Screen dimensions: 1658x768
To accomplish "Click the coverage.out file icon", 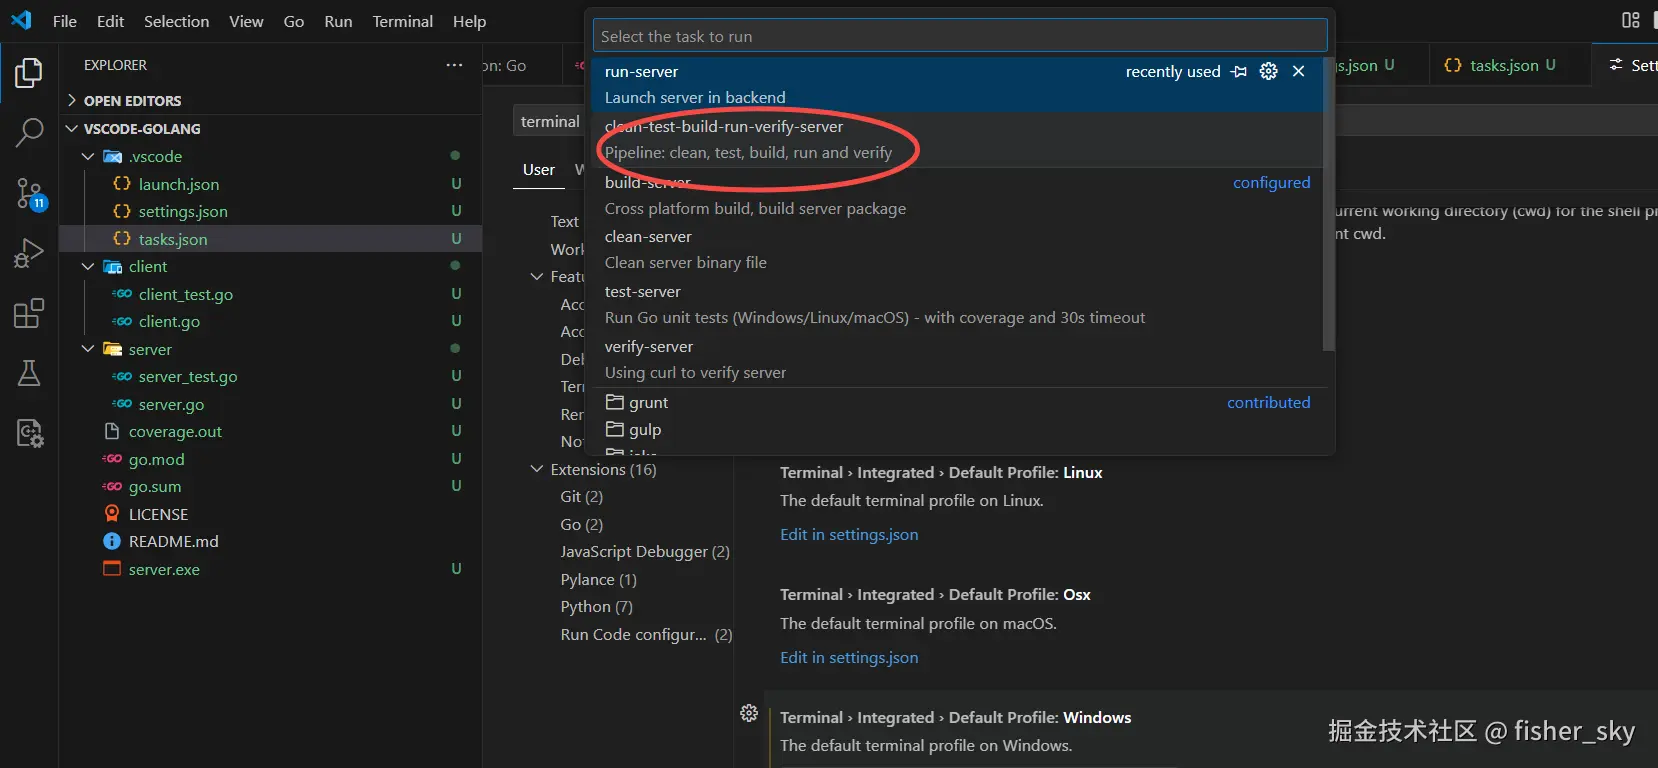I will (112, 431).
